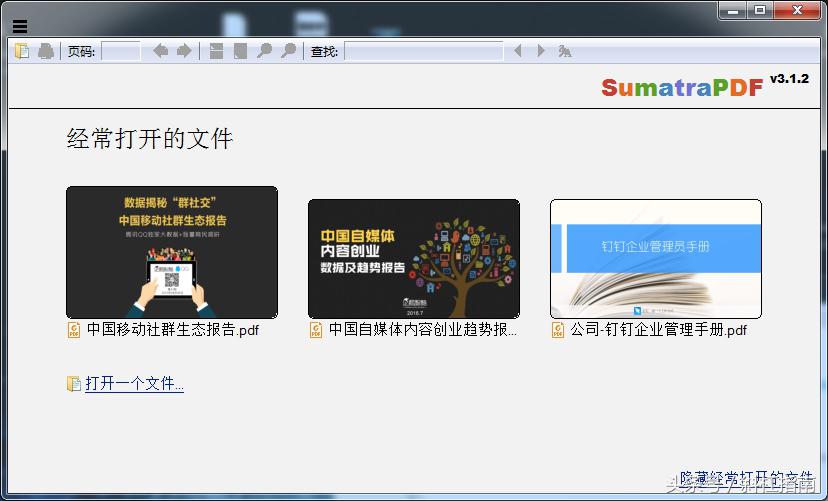The height and width of the screenshot is (501, 828).
Task: Go to previous page arrow
Action: pyautogui.click(x=161, y=51)
